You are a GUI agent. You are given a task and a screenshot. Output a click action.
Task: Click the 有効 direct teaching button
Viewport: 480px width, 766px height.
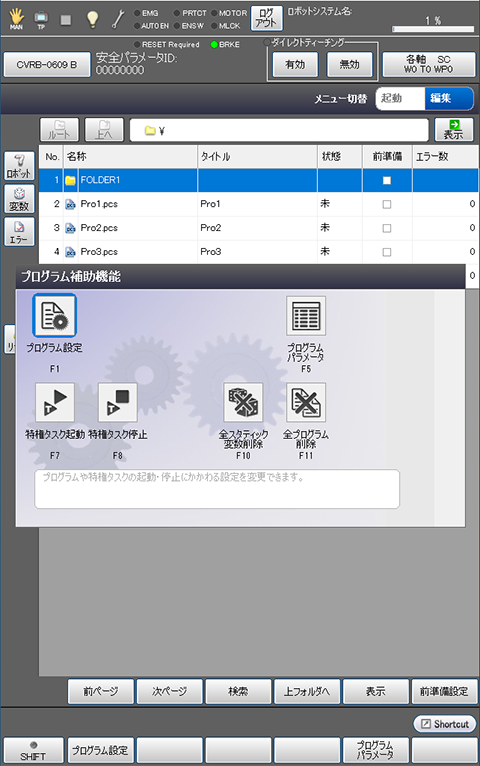click(295, 64)
